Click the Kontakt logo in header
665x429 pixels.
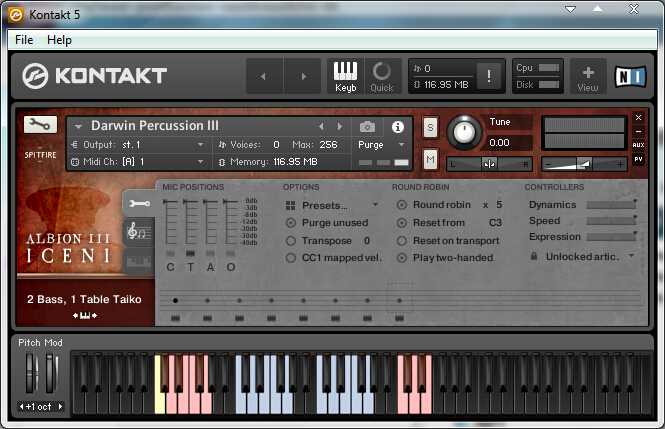coord(94,76)
